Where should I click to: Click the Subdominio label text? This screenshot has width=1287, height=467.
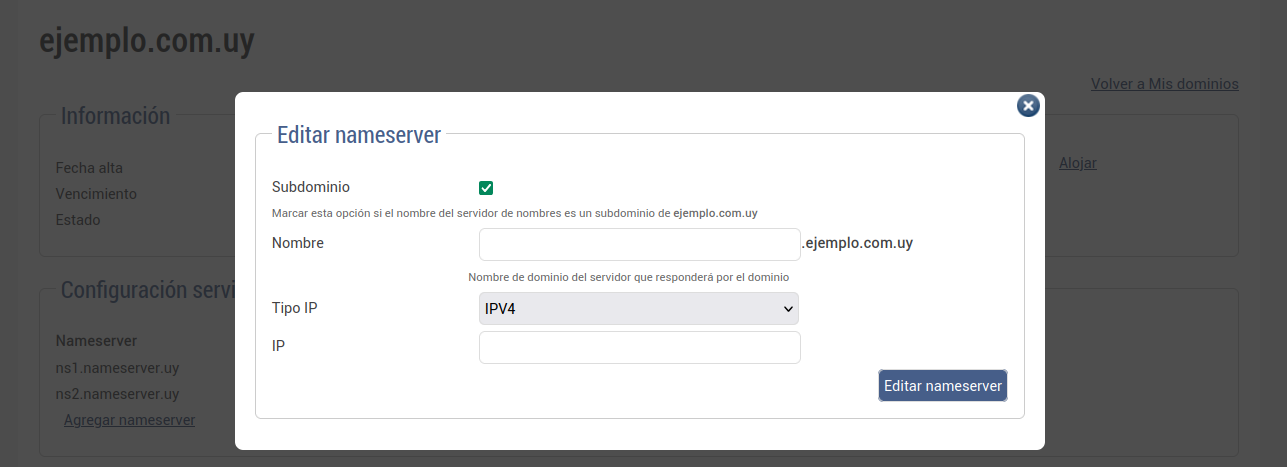point(311,187)
